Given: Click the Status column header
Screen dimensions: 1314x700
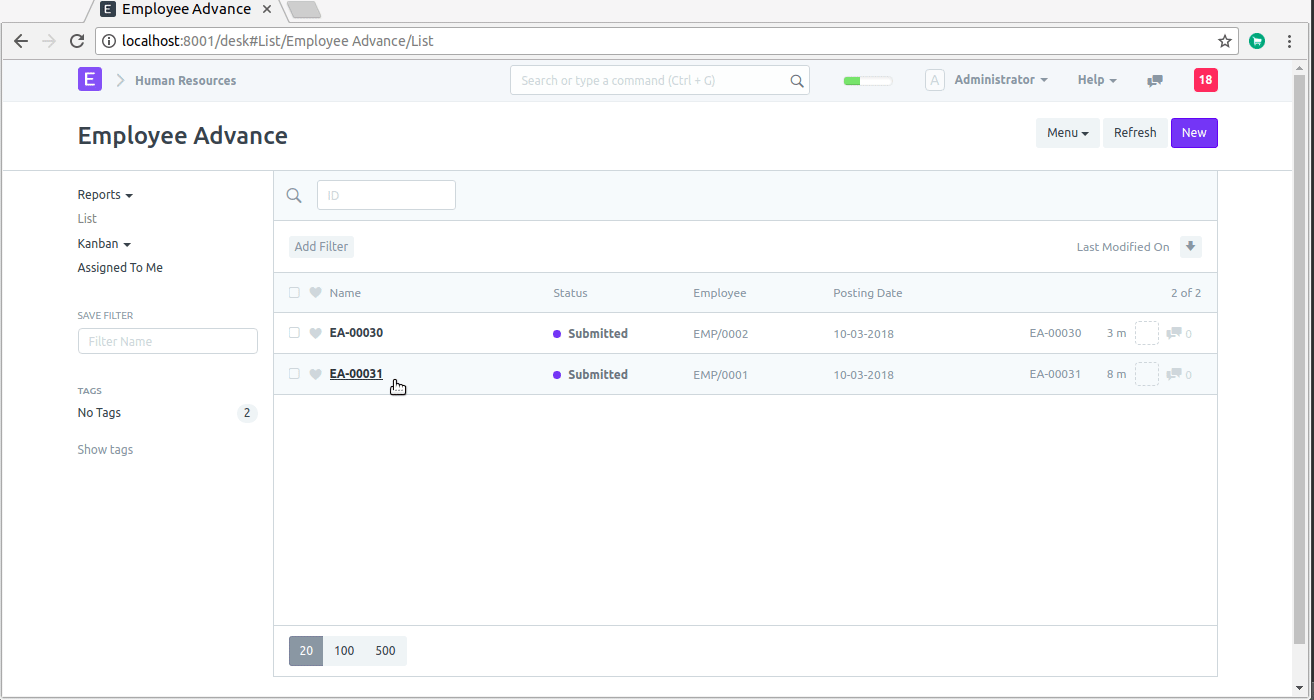Looking at the screenshot, I should pos(570,293).
